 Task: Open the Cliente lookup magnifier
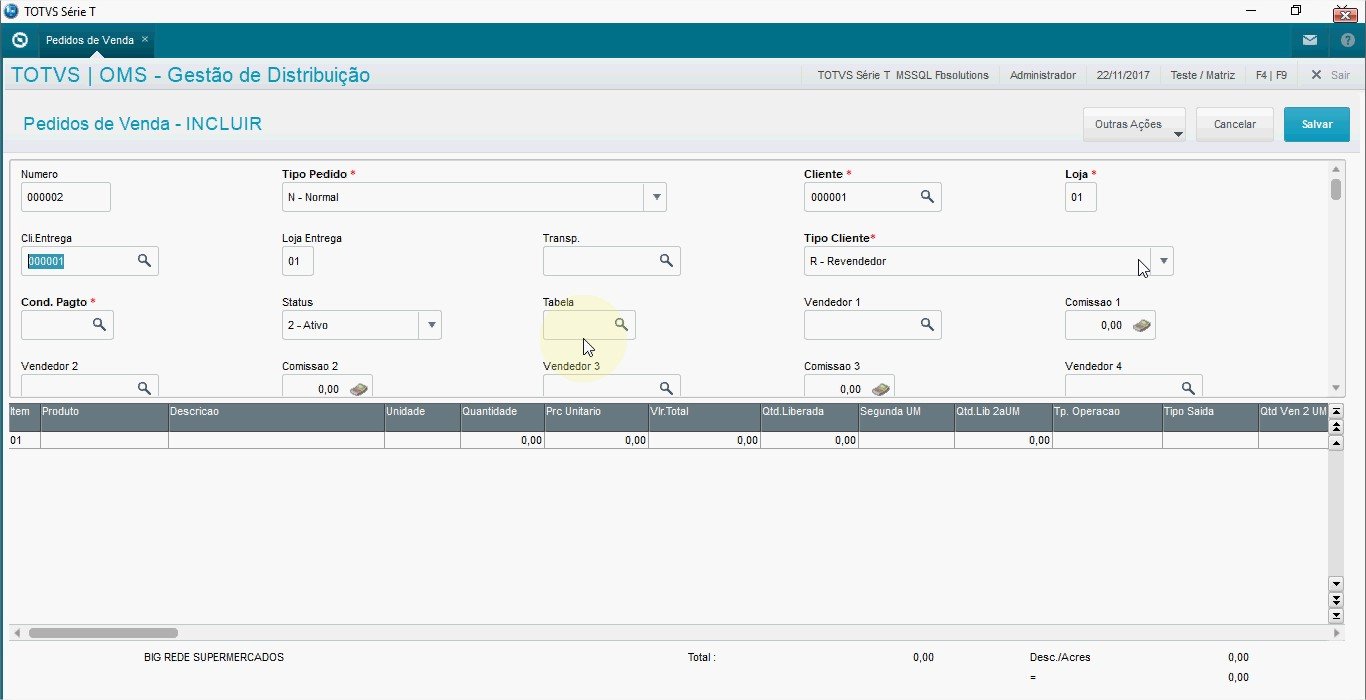[927, 197]
